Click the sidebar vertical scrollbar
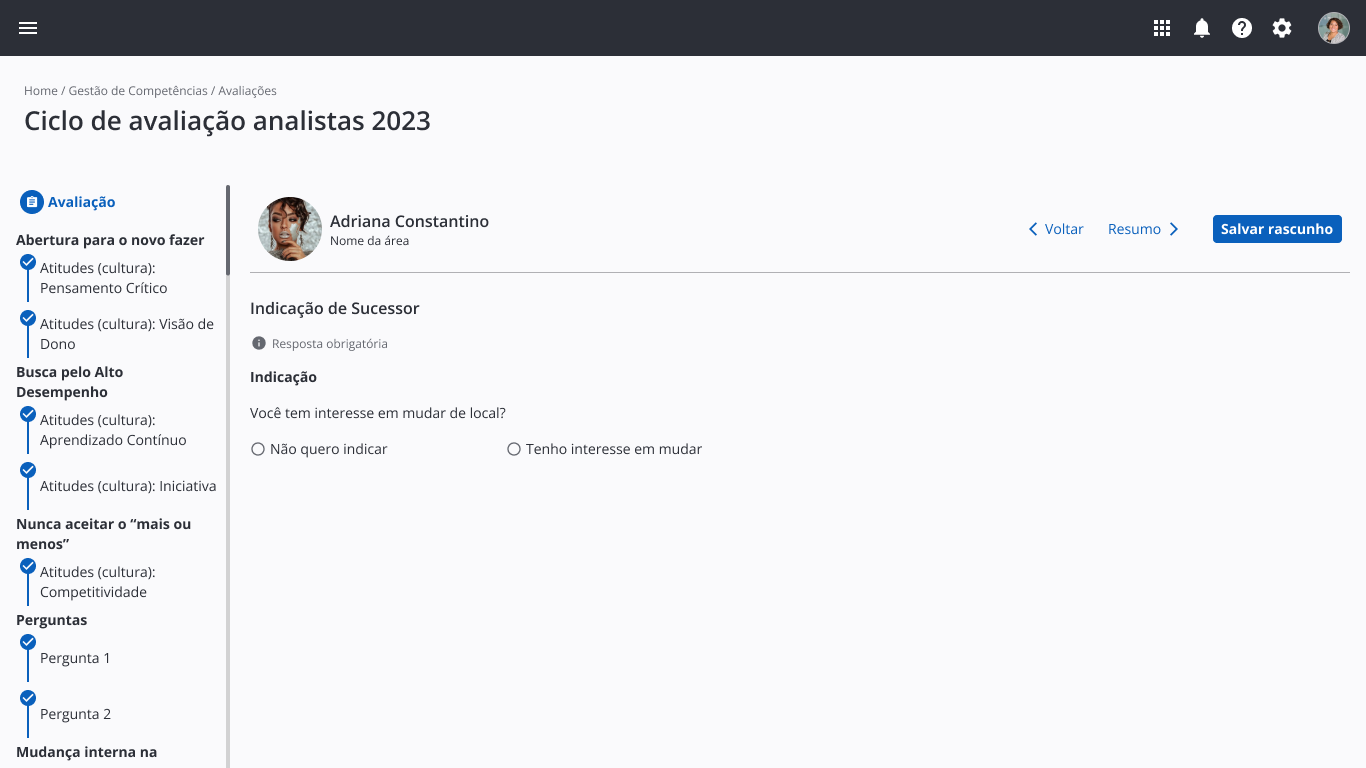This screenshot has height=768, width=1366. tap(228, 230)
